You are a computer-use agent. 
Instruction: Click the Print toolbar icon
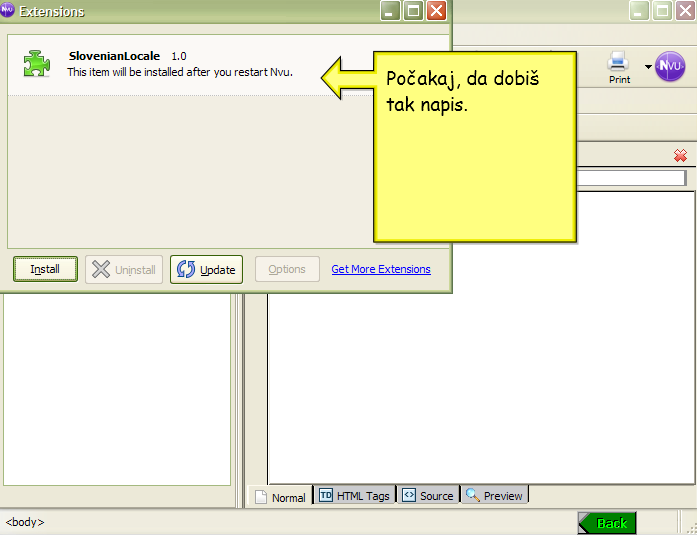coord(619,65)
